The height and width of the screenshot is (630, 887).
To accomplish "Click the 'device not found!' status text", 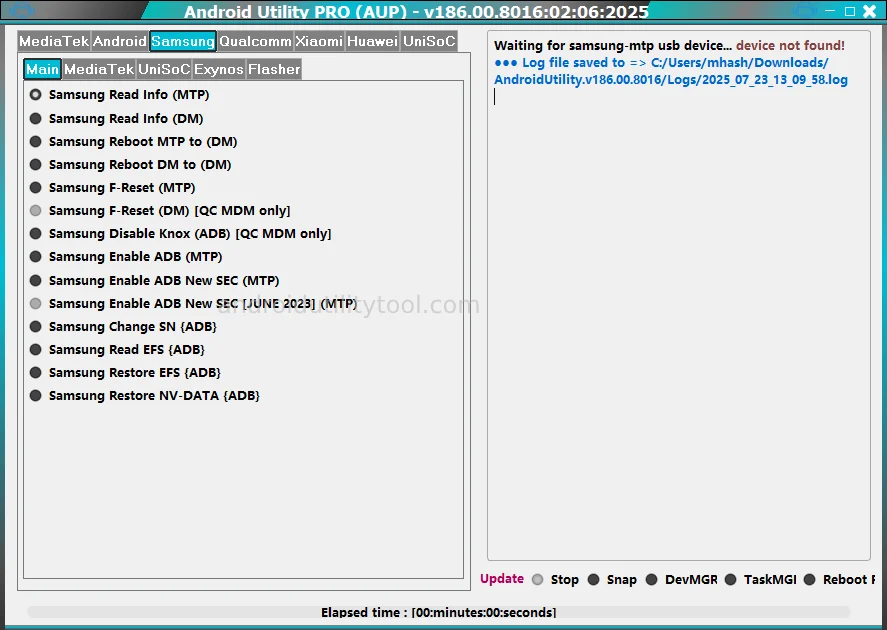I will [x=790, y=46].
